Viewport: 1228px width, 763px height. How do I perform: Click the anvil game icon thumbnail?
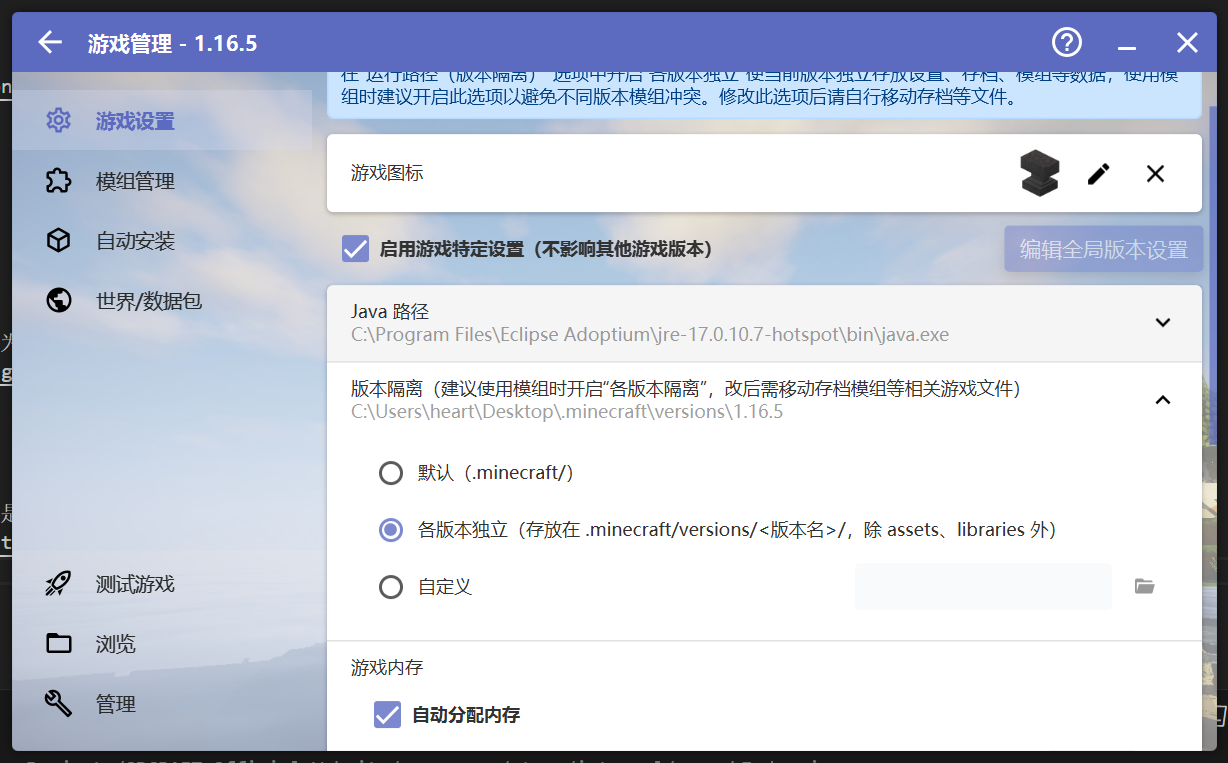tap(1039, 174)
